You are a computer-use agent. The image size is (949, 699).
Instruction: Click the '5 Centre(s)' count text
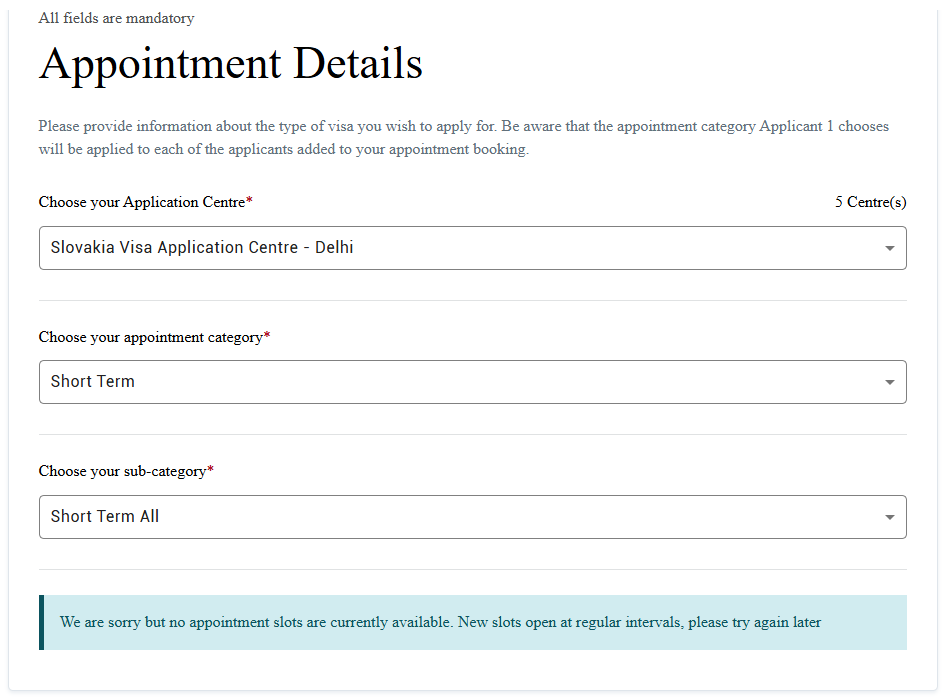point(870,202)
